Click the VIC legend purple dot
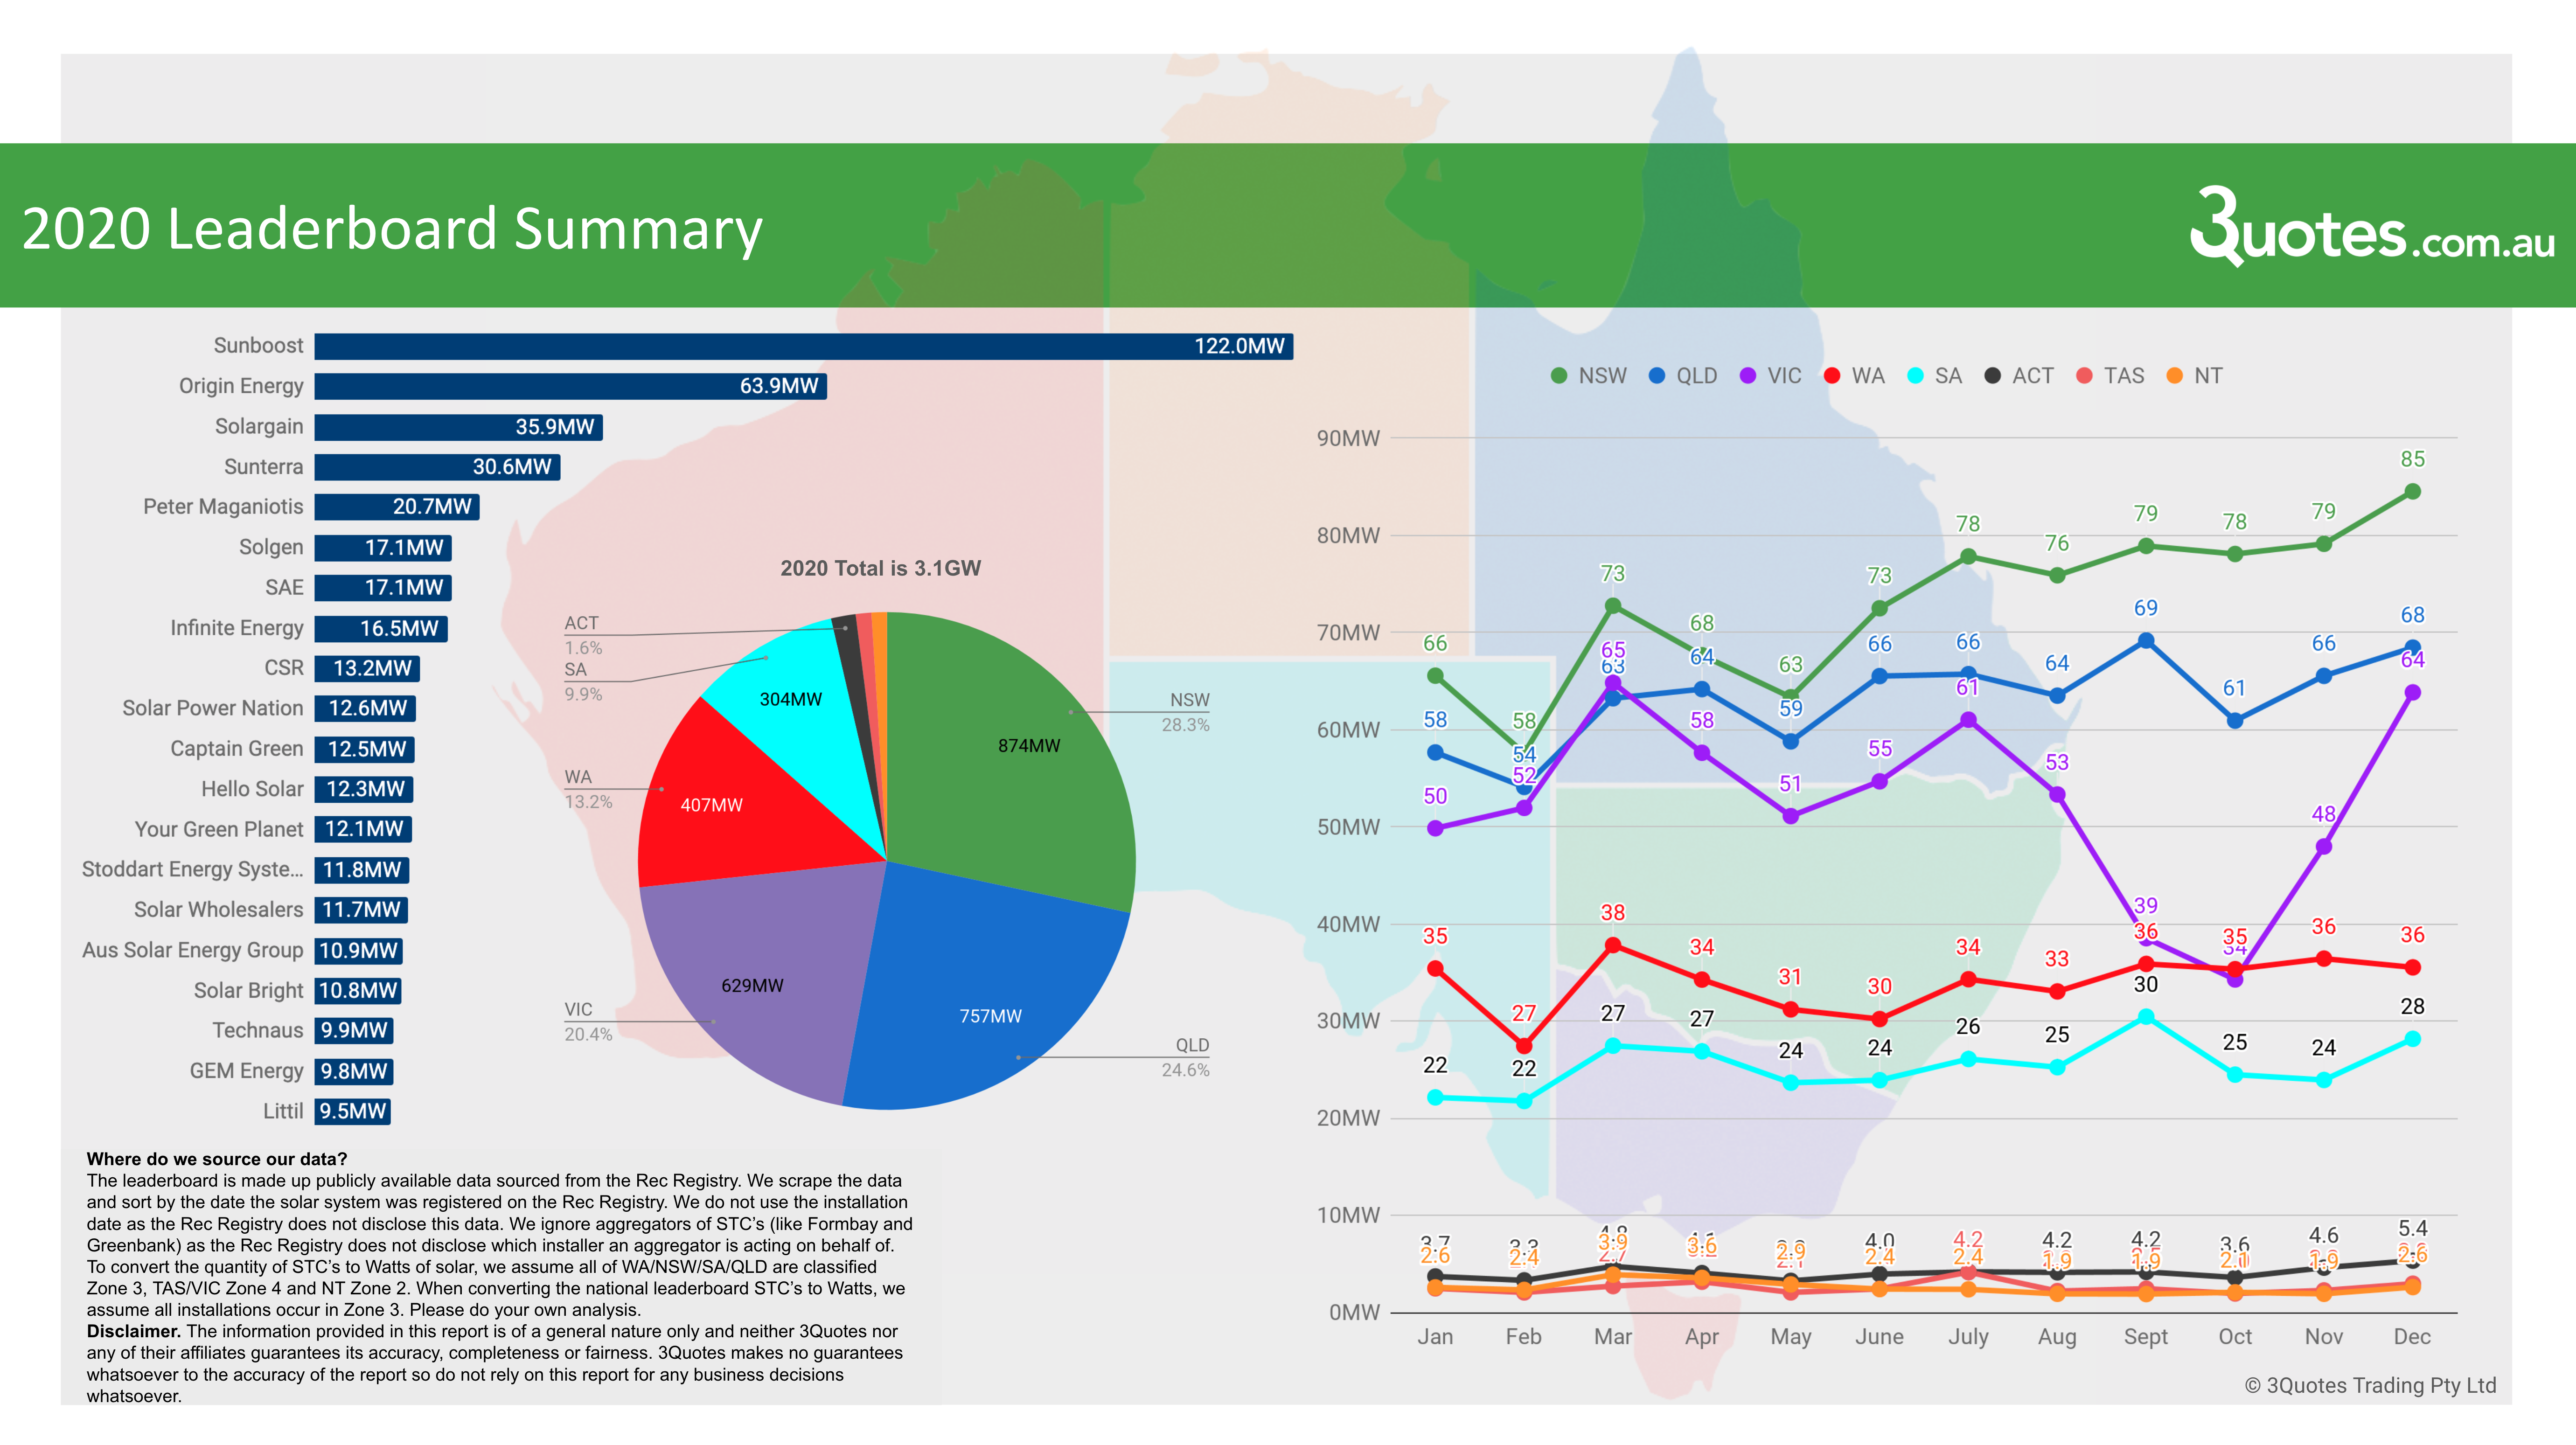The width and height of the screenshot is (2576, 1445). [1747, 376]
